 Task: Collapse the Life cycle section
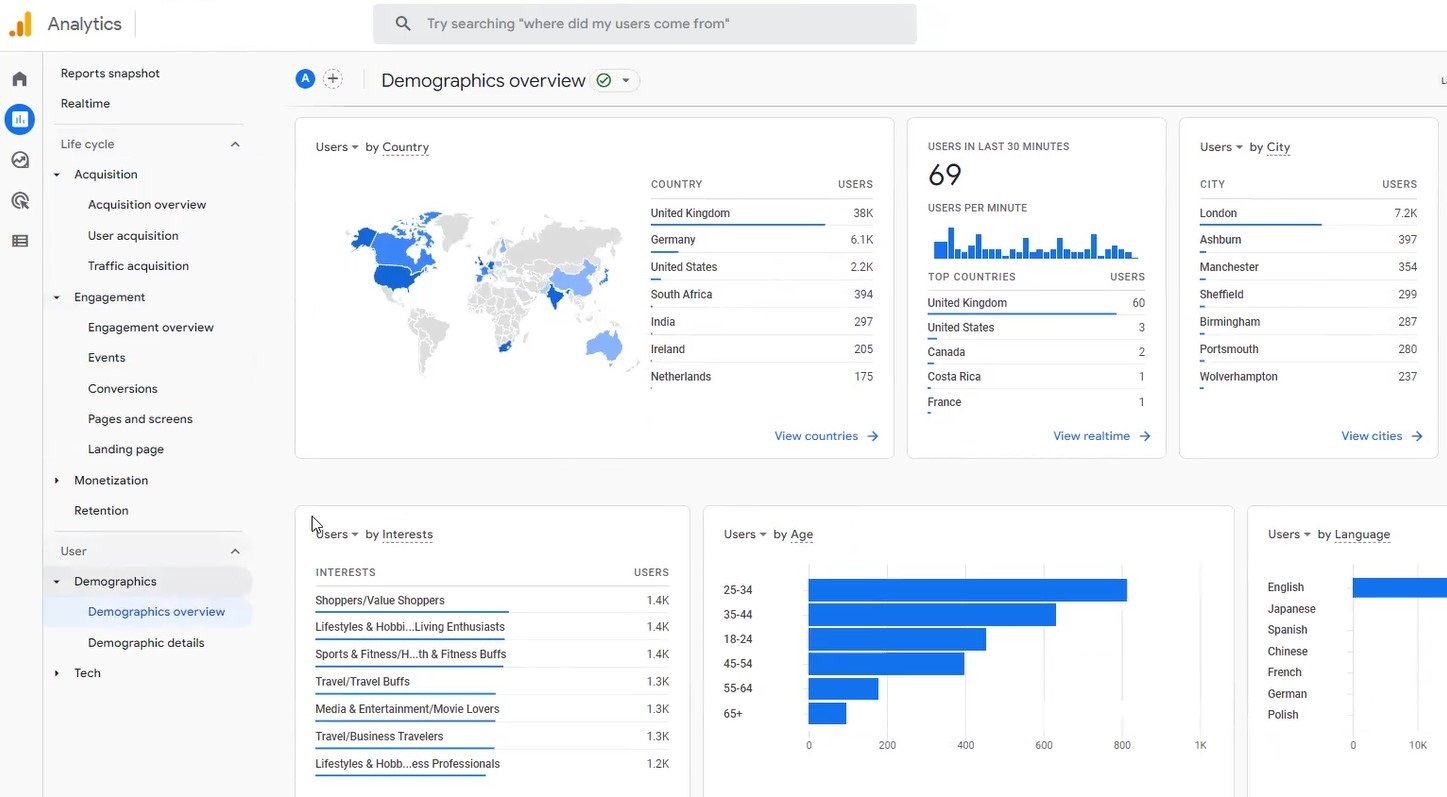pos(234,144)
